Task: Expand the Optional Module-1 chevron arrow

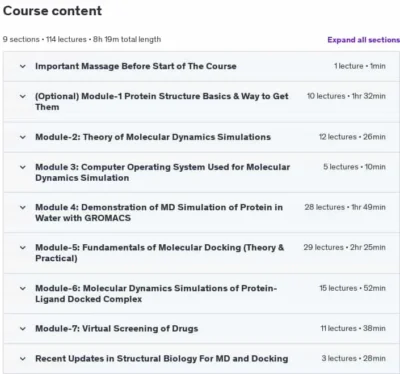Action: (23, 97)
